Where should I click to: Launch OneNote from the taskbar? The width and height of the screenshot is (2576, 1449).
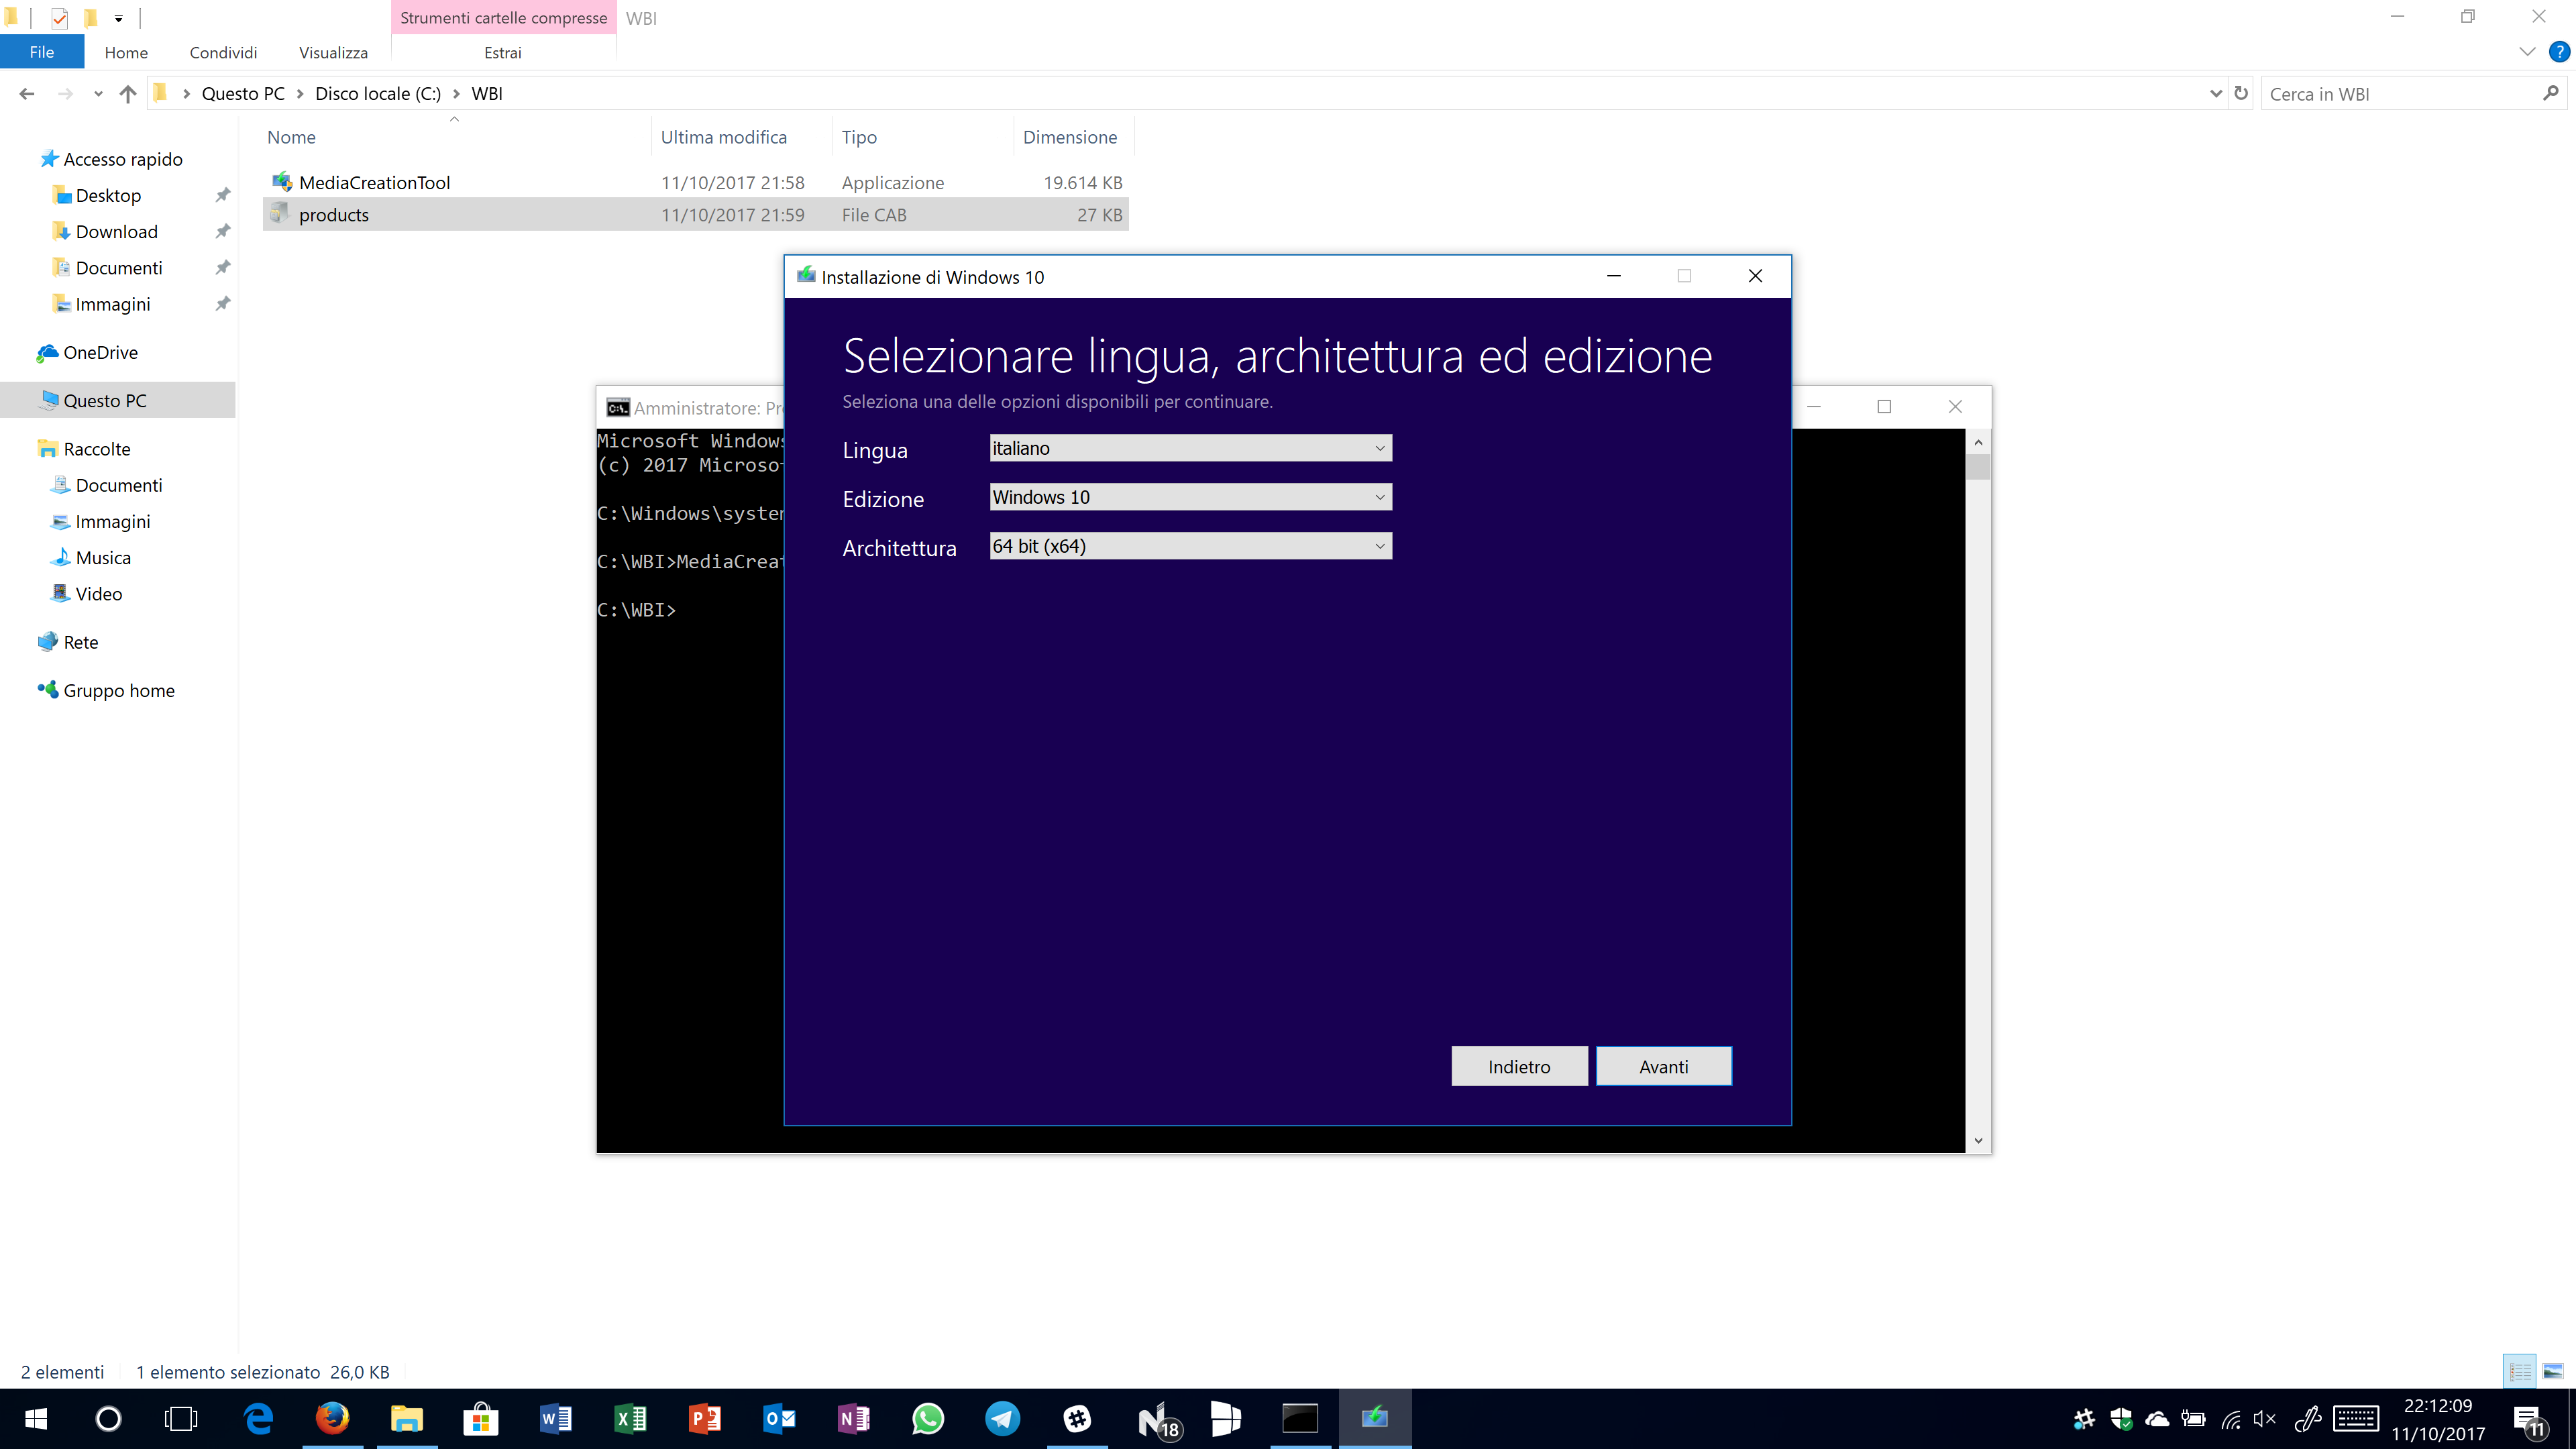click(853, 1418)
